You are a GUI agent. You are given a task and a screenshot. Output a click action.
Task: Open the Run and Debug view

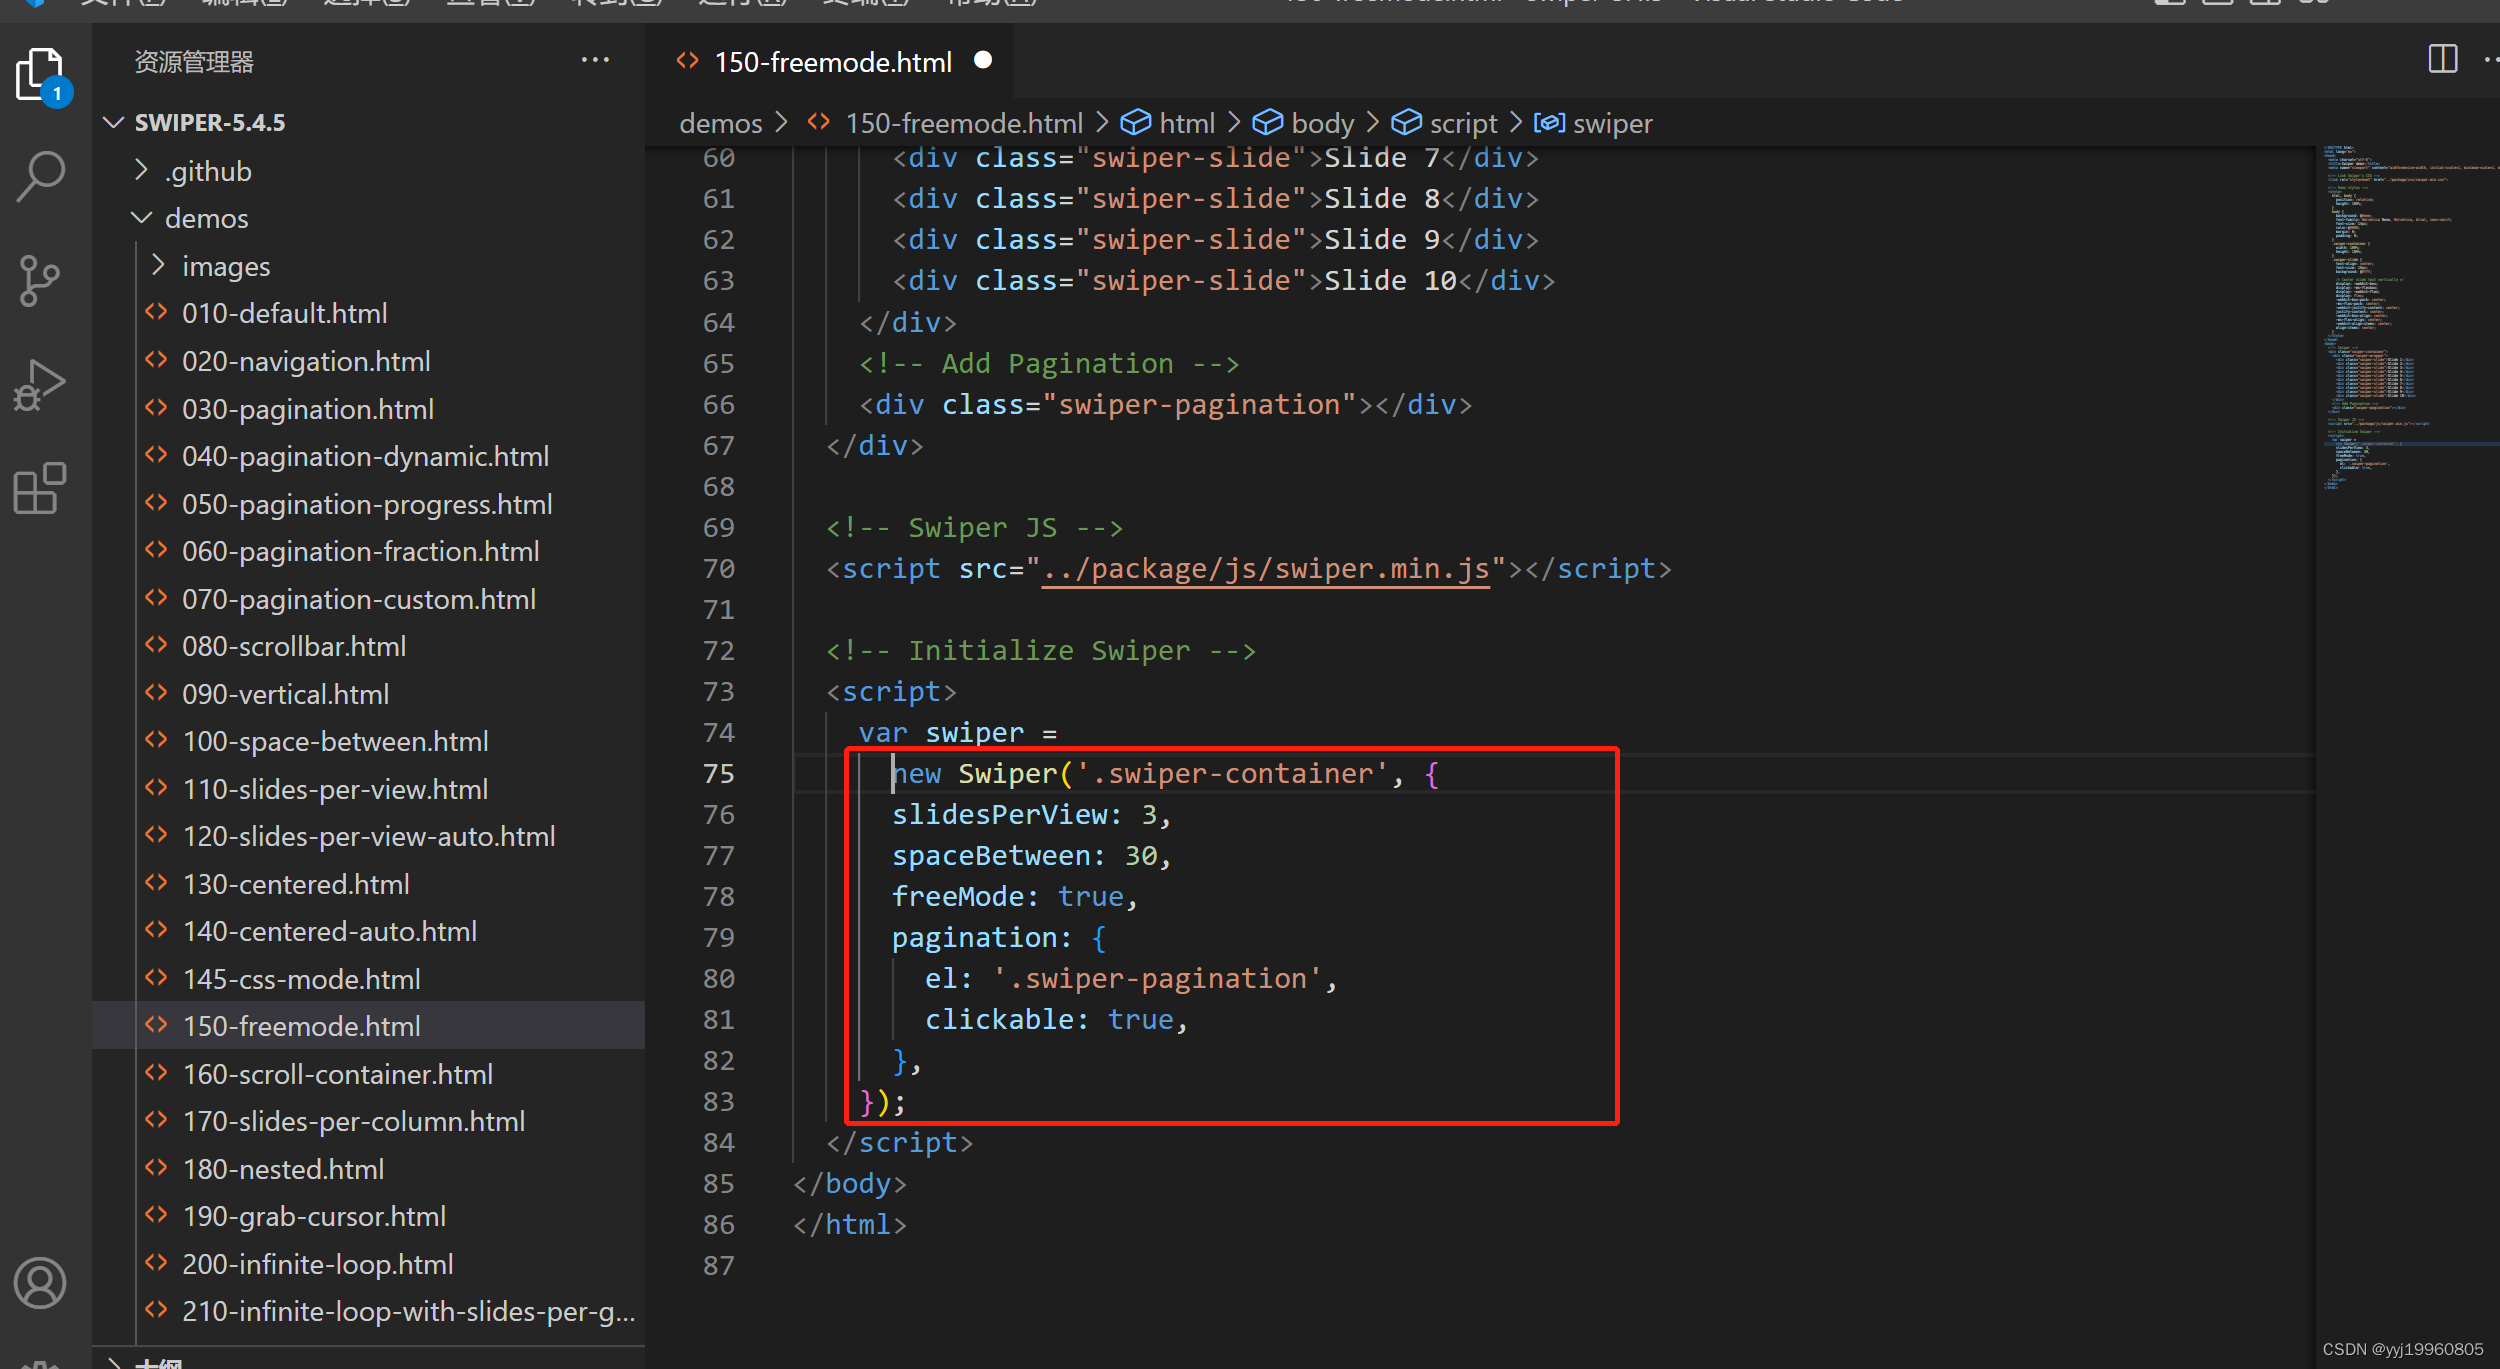click(40, 384)
